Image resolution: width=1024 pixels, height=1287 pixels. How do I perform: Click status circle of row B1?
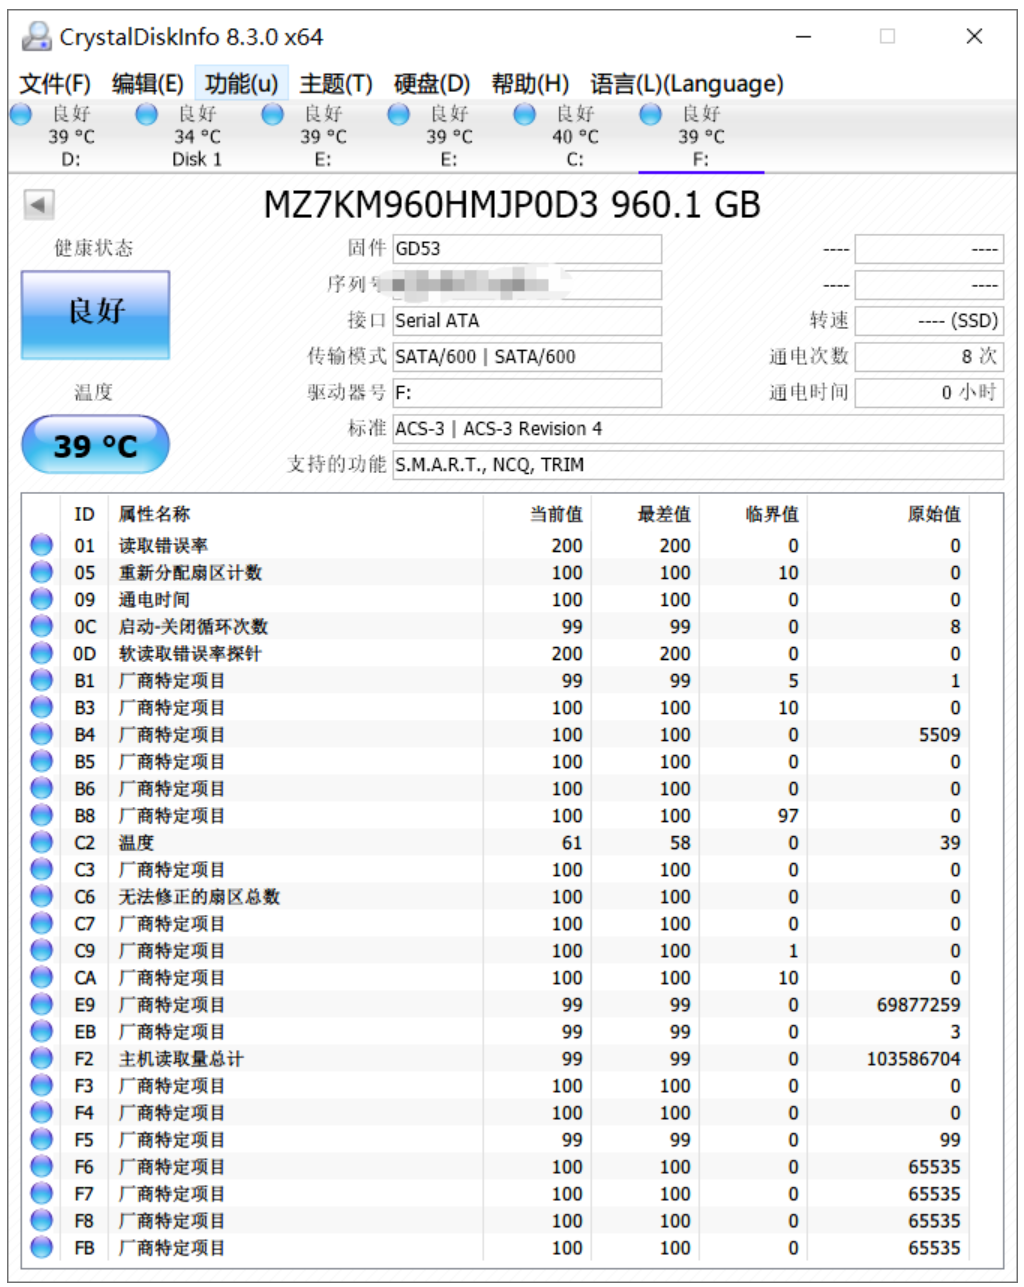coord(41,680)
